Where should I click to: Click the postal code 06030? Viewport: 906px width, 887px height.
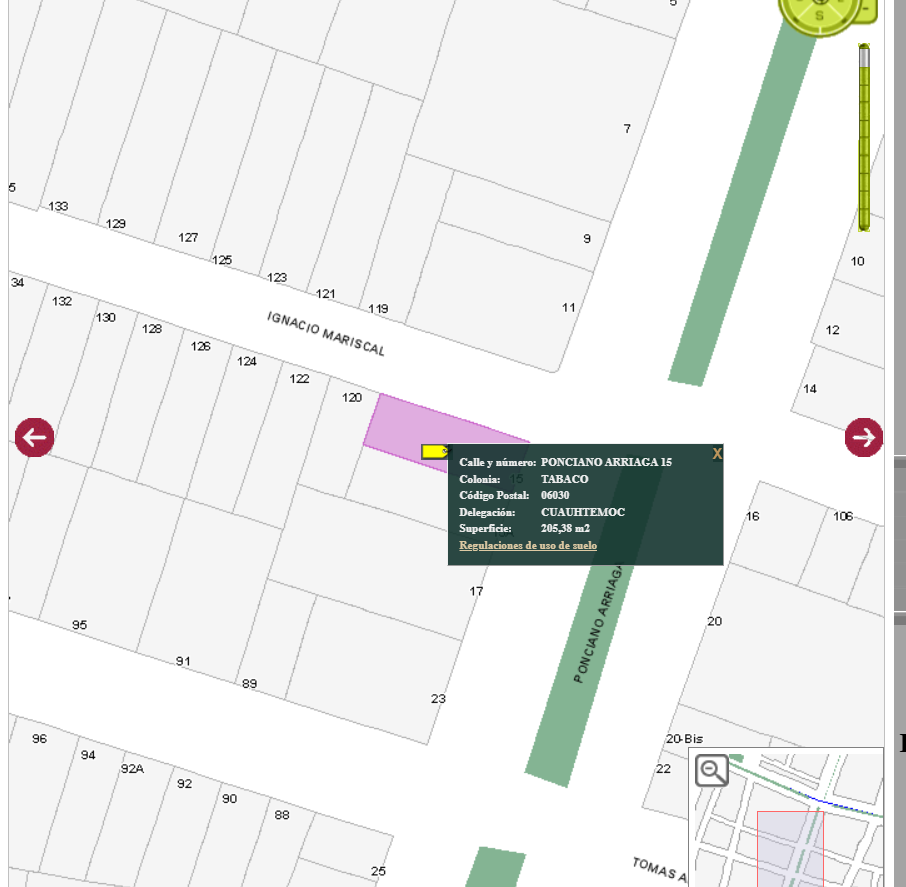click(555, 495)
